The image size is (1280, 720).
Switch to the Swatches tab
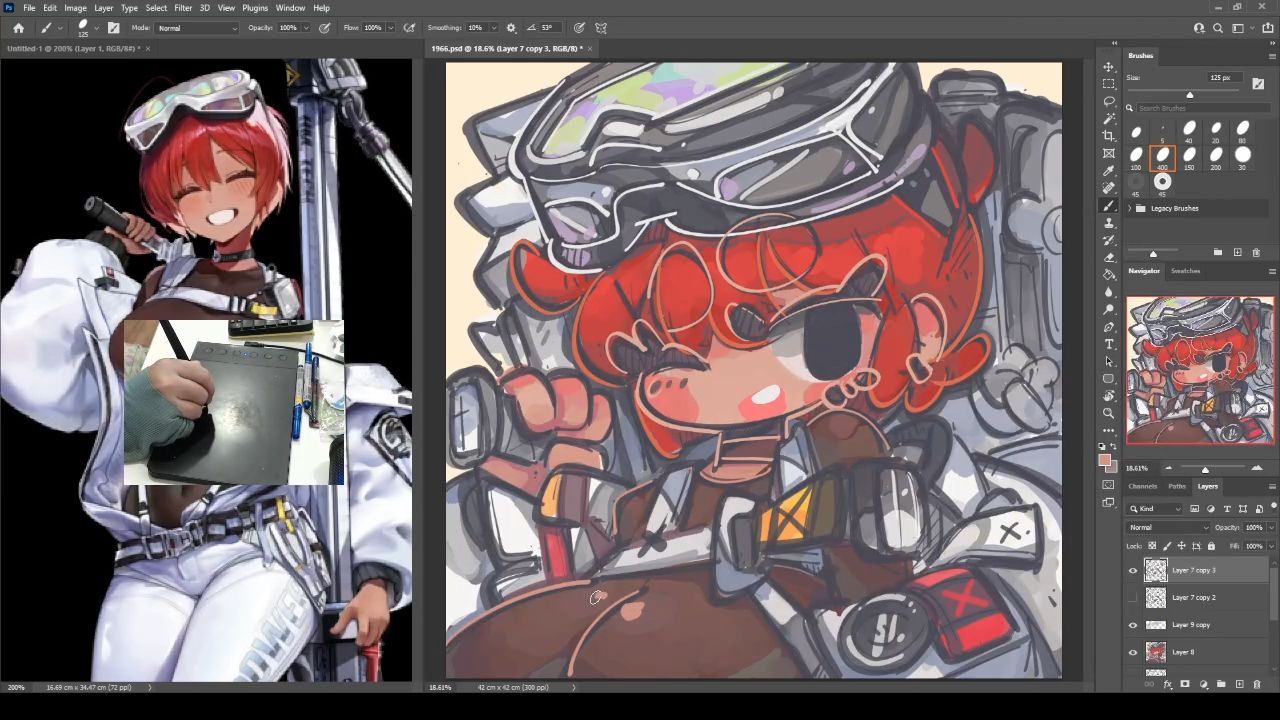point(1186,271)
